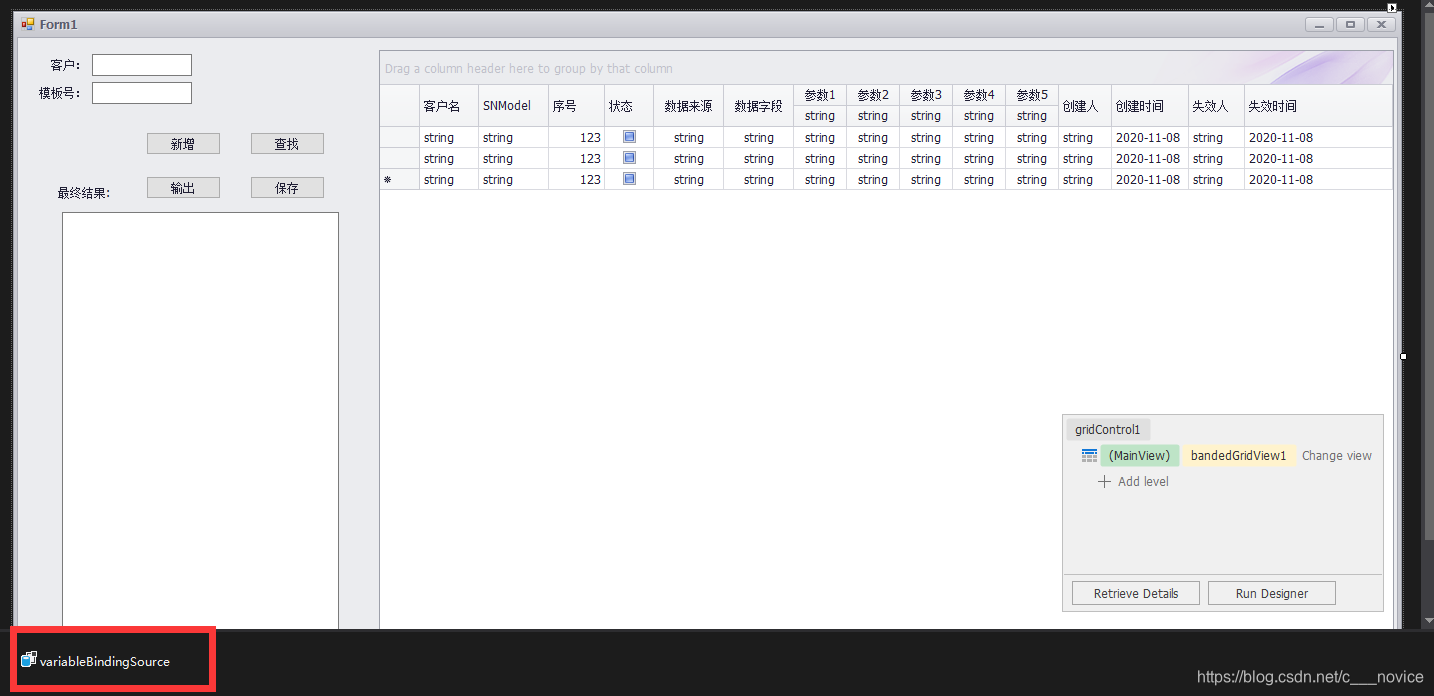The width and height of the screenshot is (1434, 696).
Task: Toggle 状态 checkbox in second grid row
Action: click(x=629, y=158)
